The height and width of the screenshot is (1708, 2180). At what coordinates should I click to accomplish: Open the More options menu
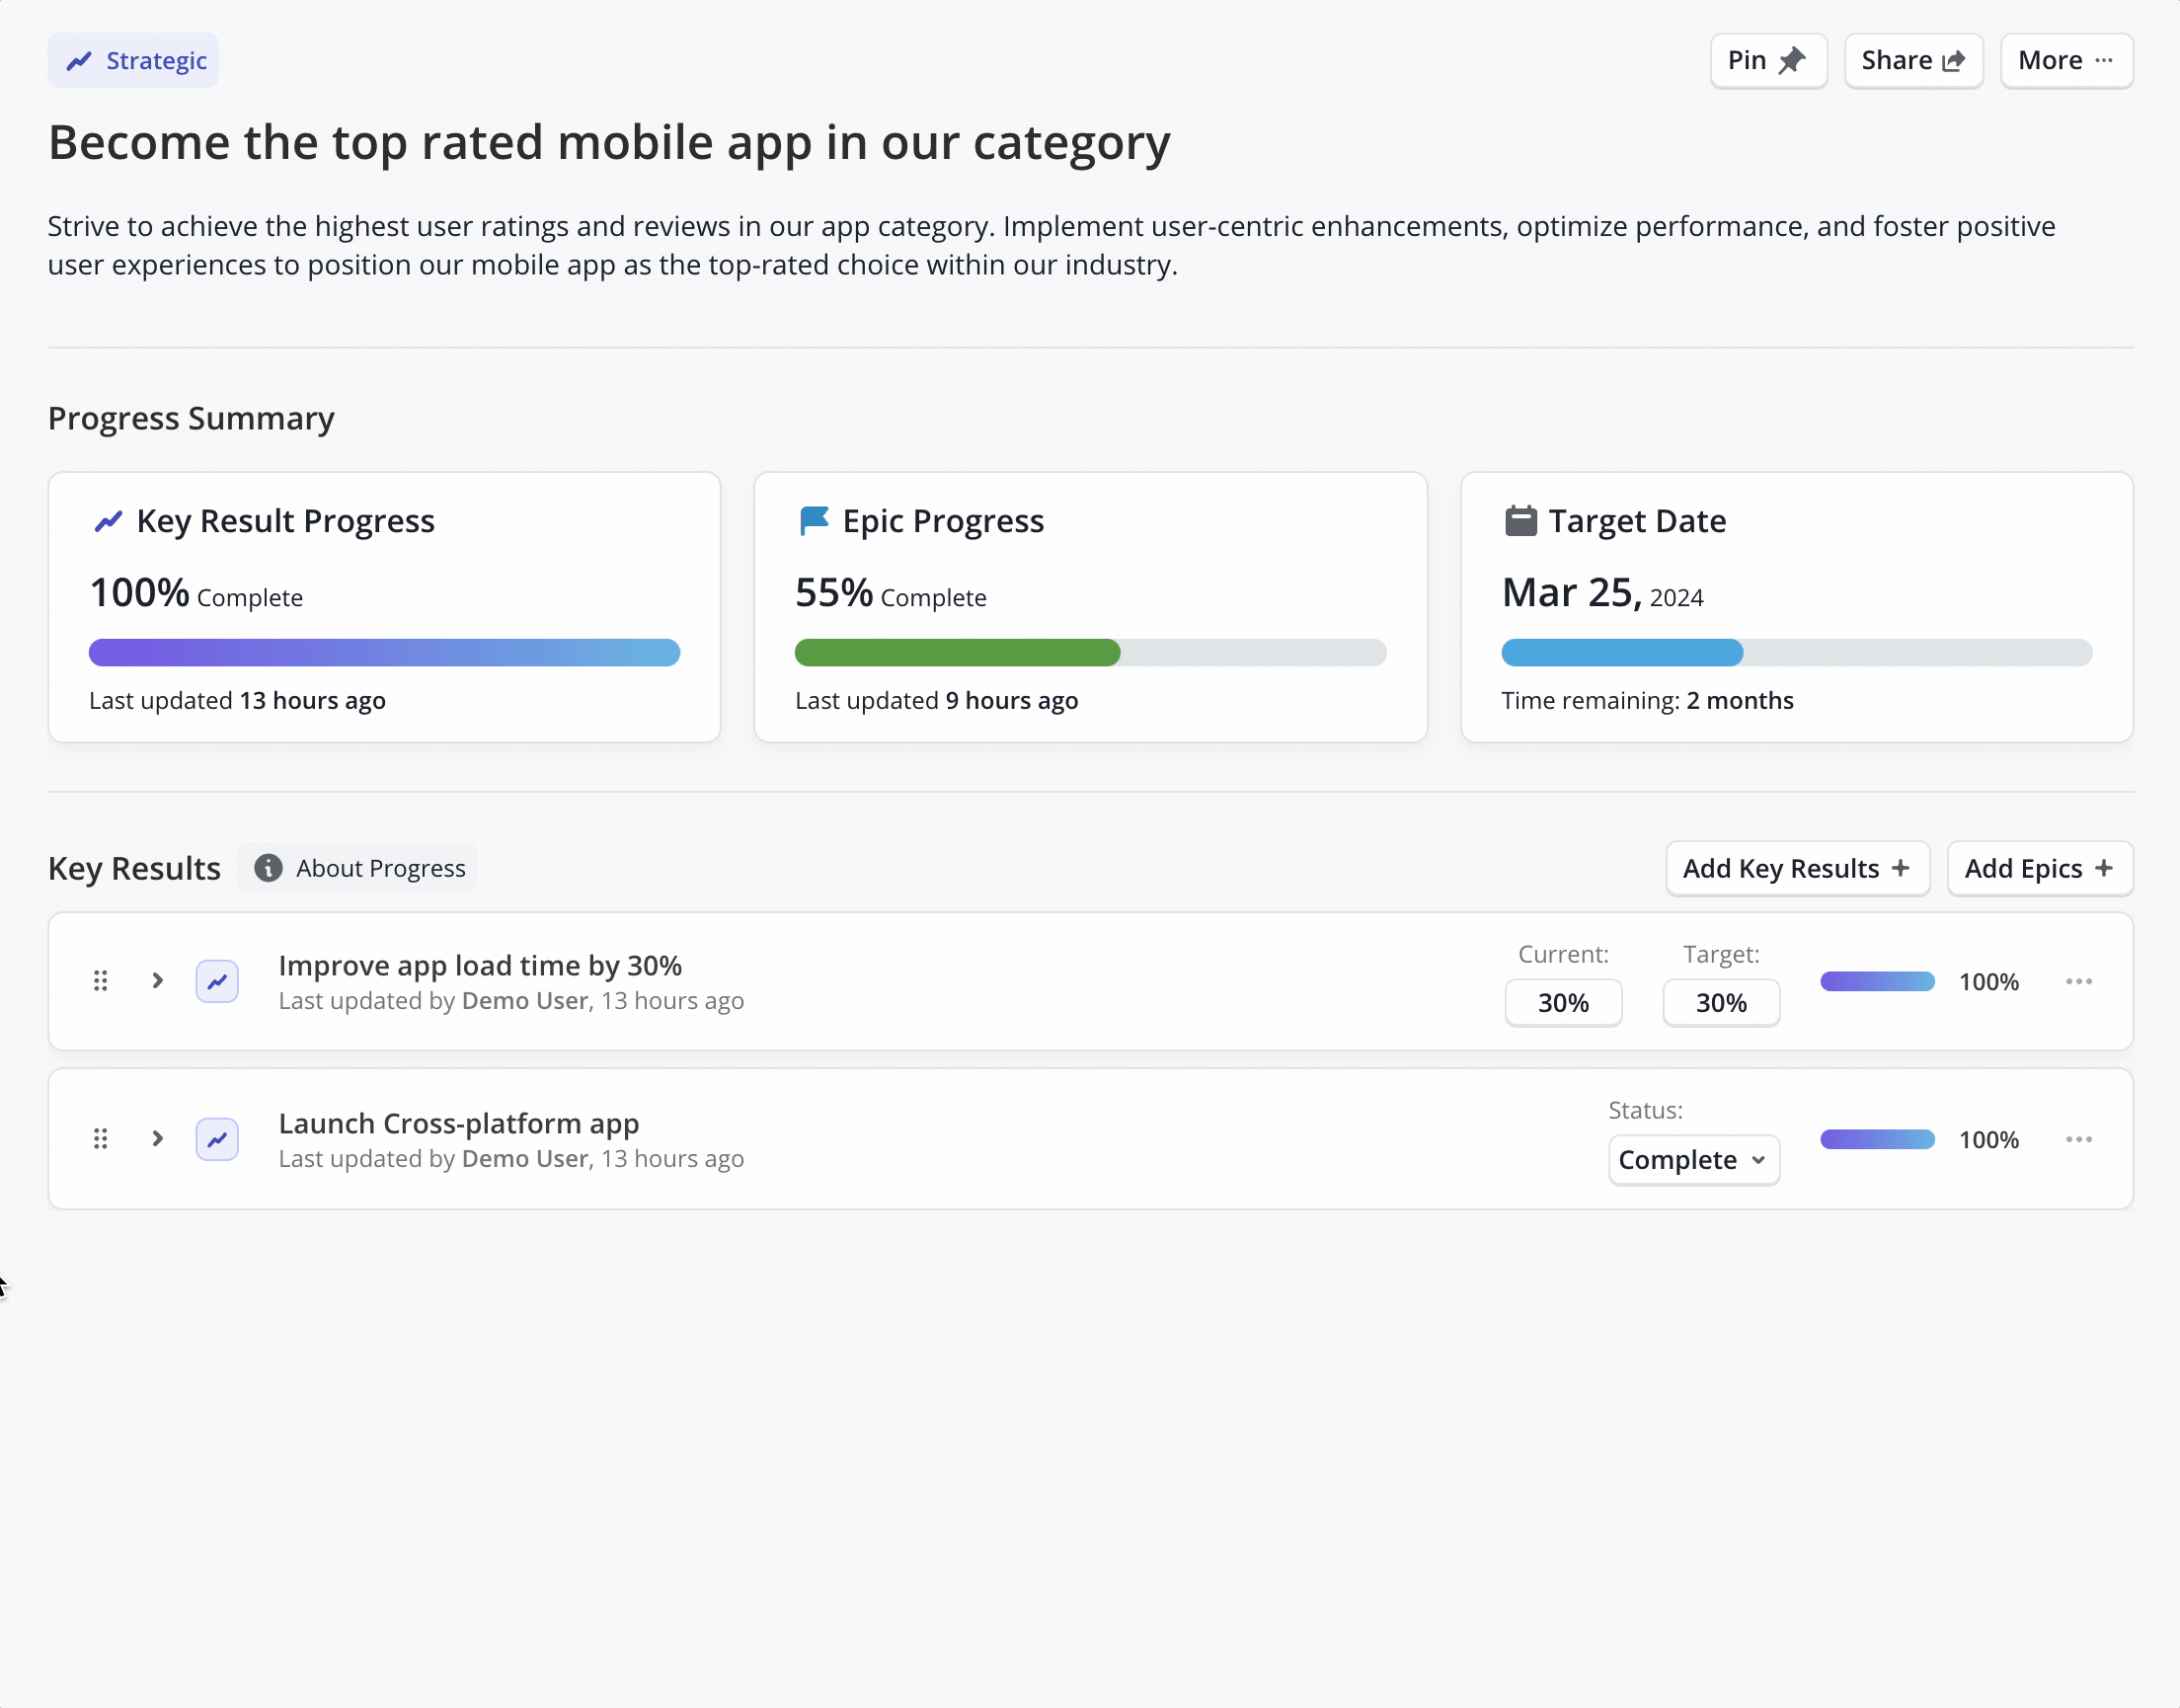click(x=2065, y=61)
